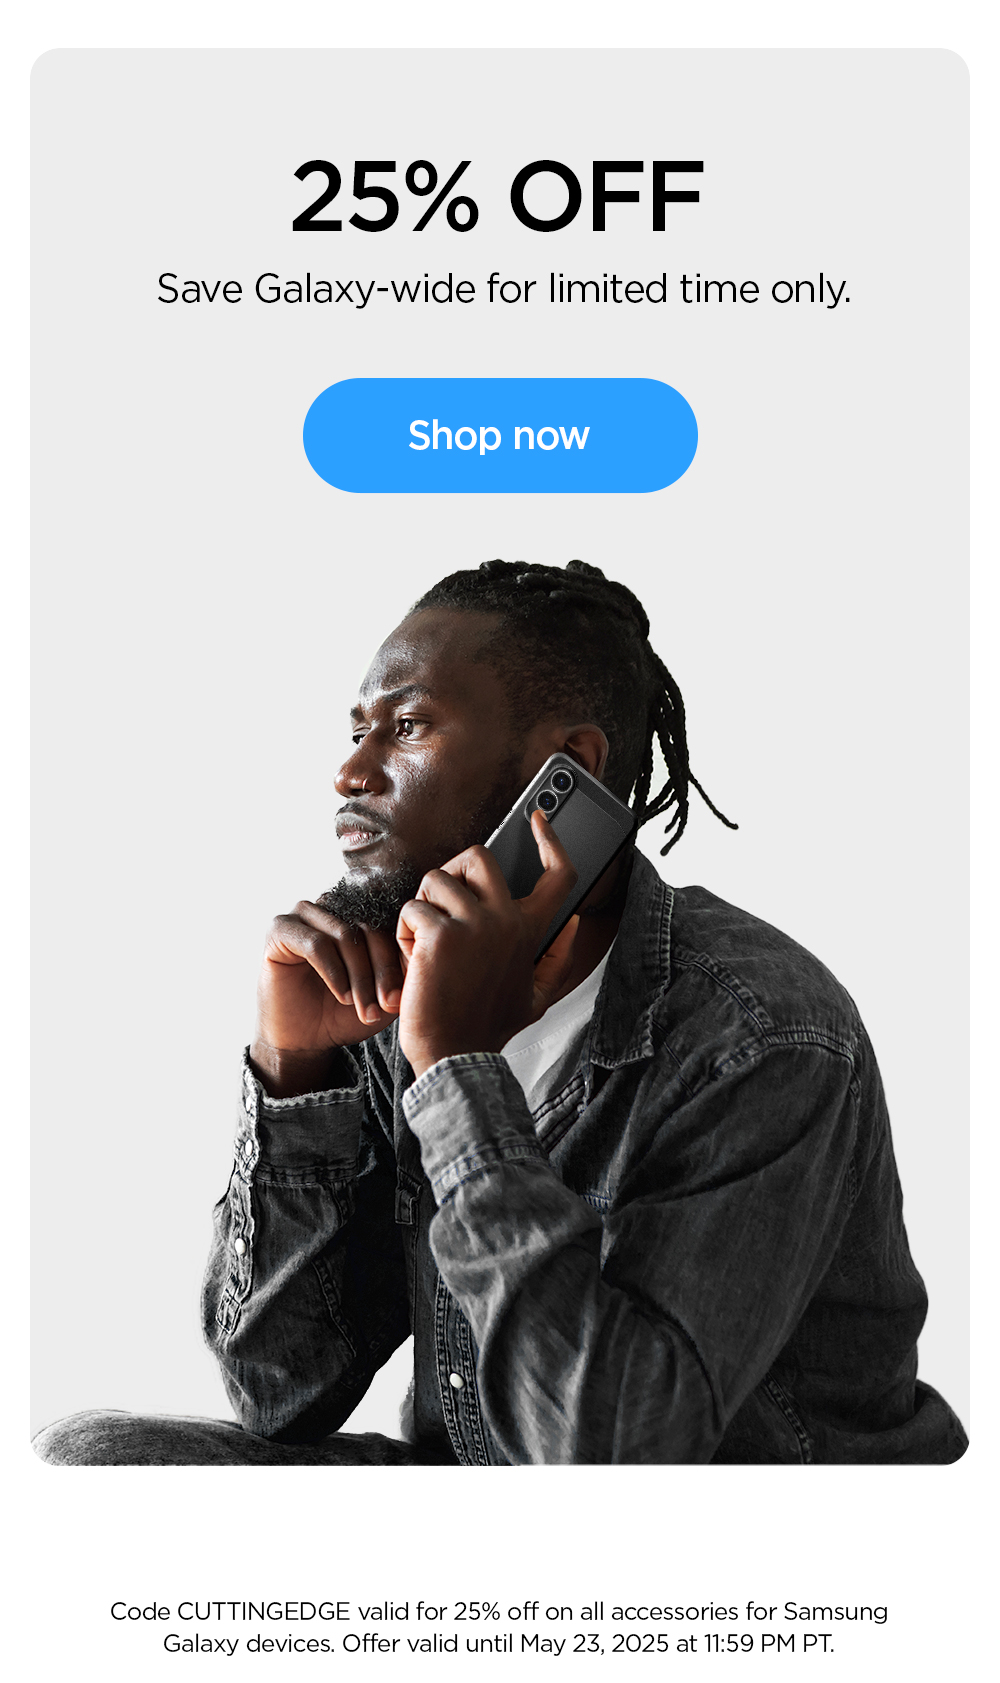The width and height of the screenshot is (1000, 1683).
Task: Click the 25% OFF headline
Action: [497, 198]
